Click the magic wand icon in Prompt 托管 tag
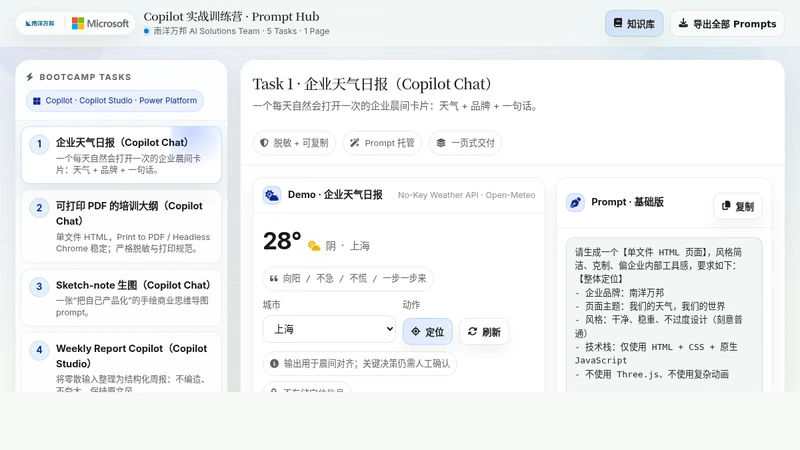Screen dimensions: 800x450 [355, 143]
